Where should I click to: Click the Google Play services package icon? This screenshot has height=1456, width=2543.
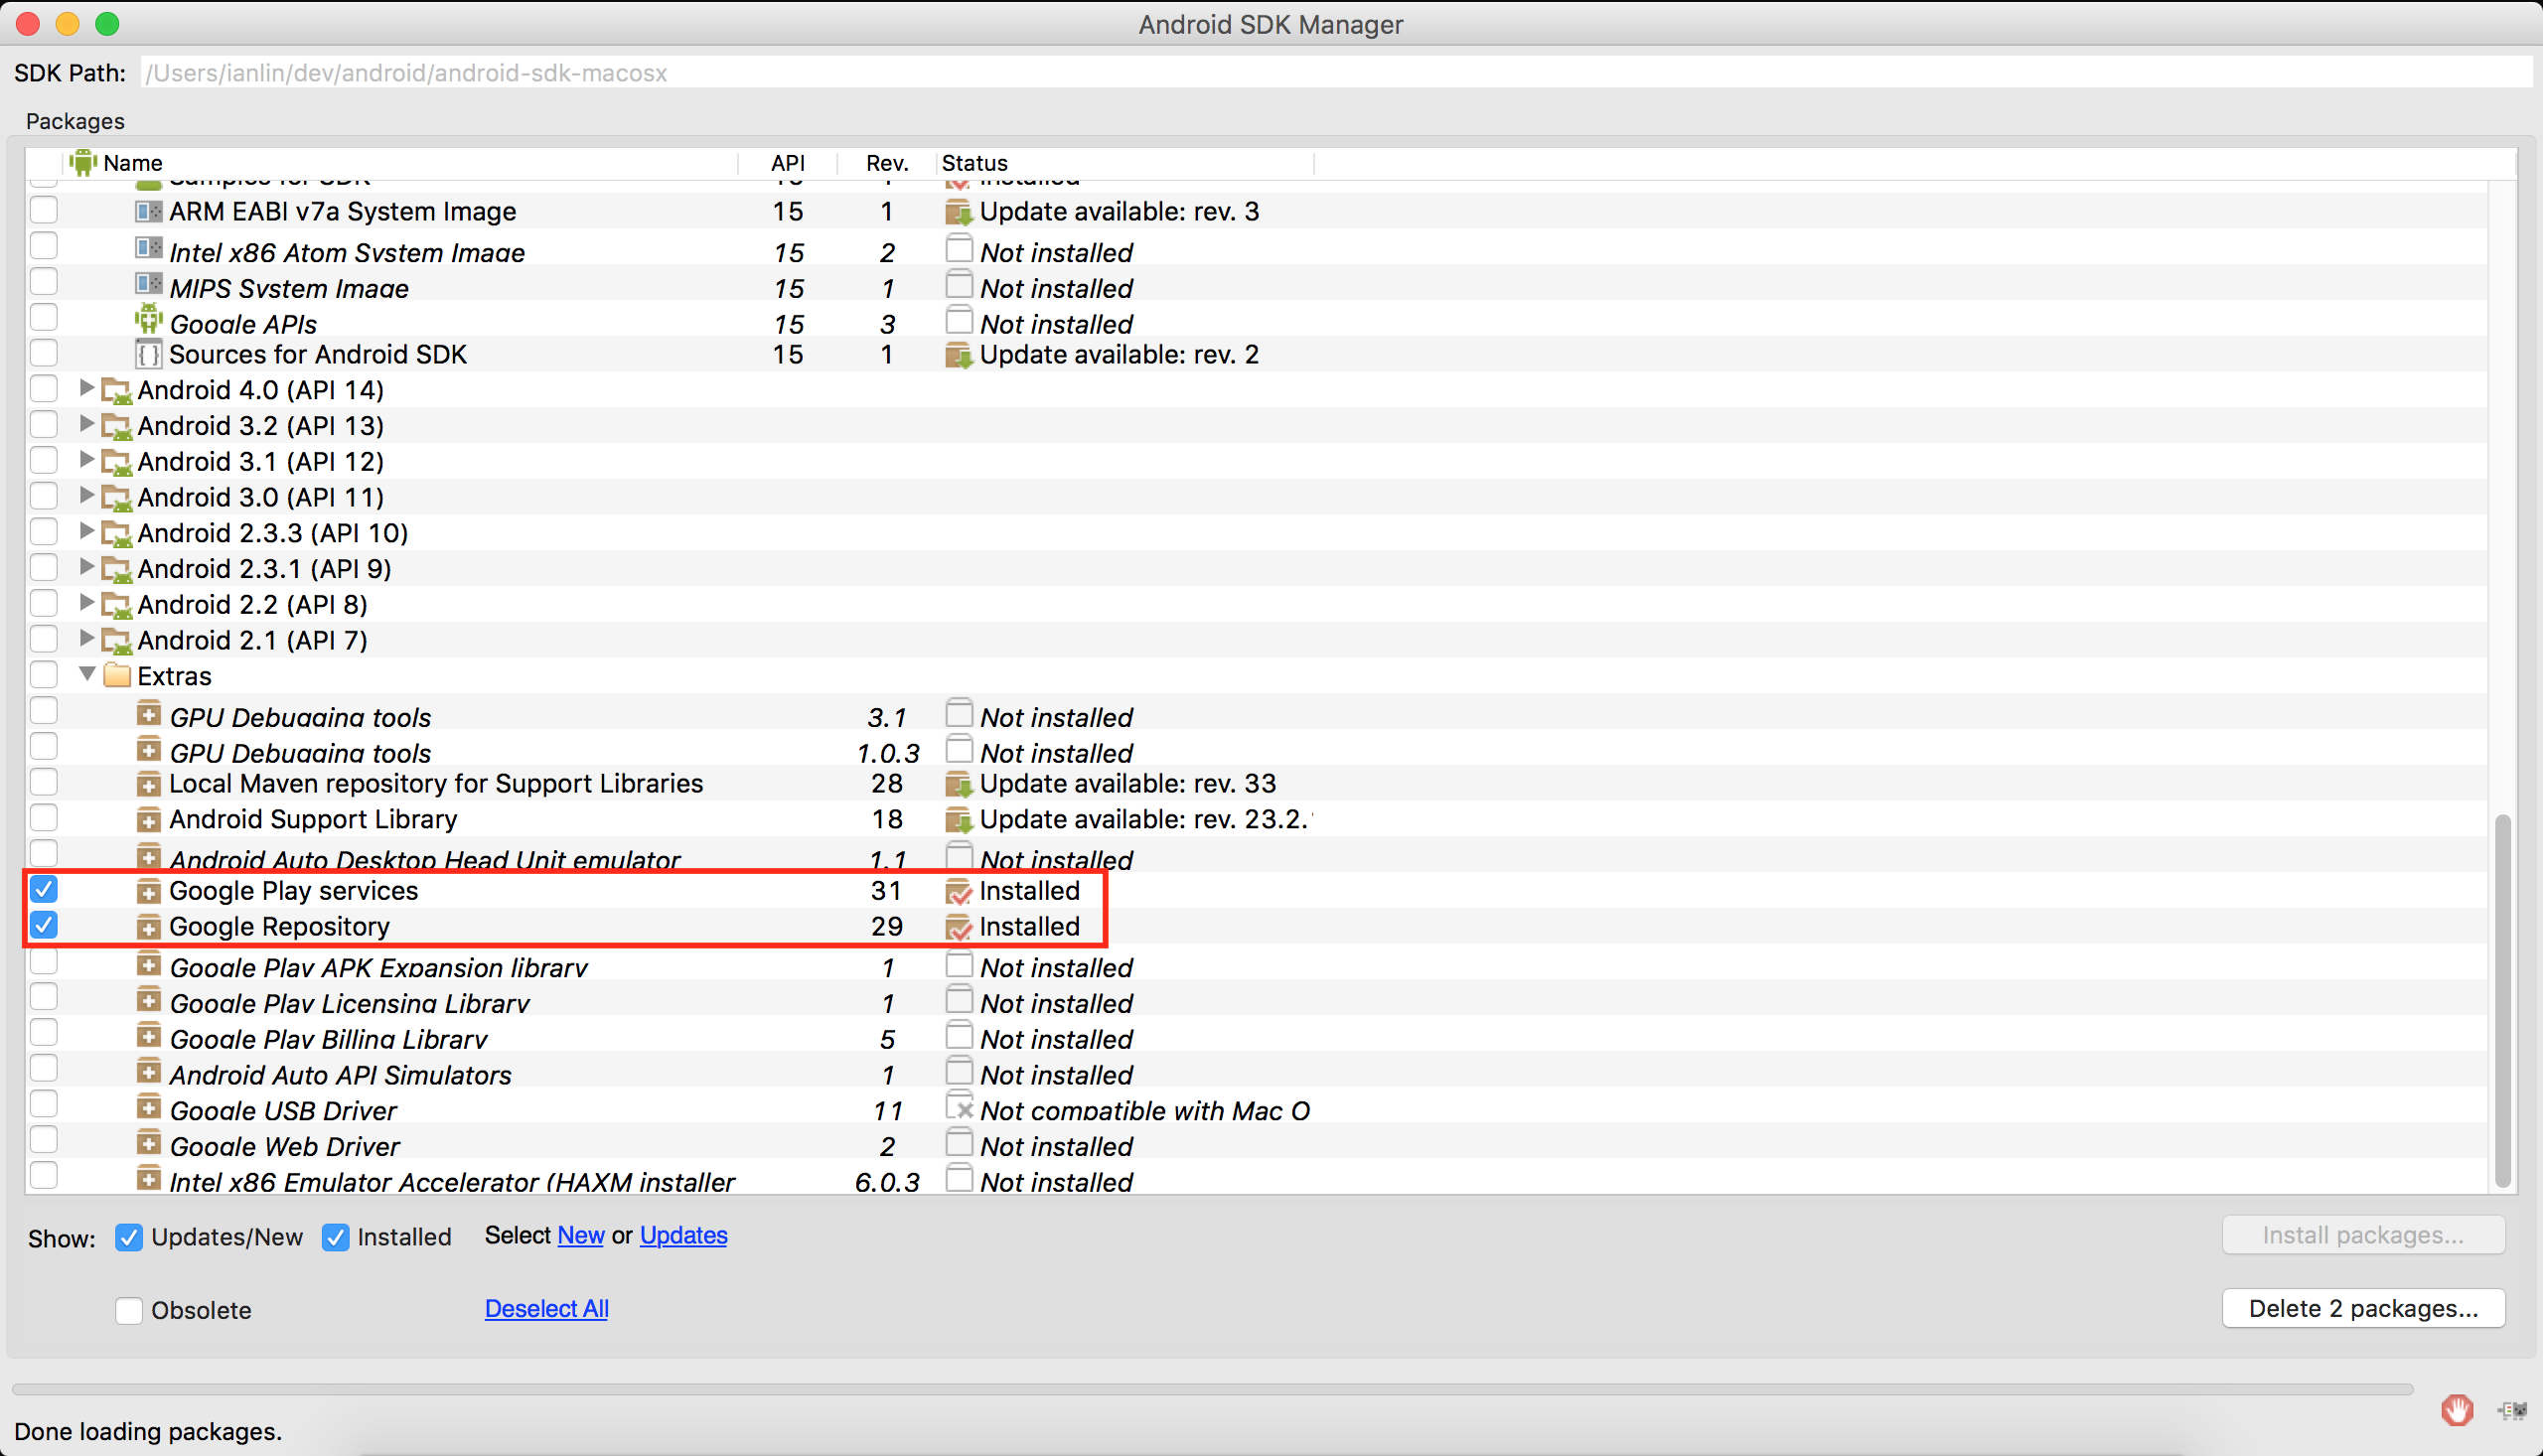click(148, 891)
